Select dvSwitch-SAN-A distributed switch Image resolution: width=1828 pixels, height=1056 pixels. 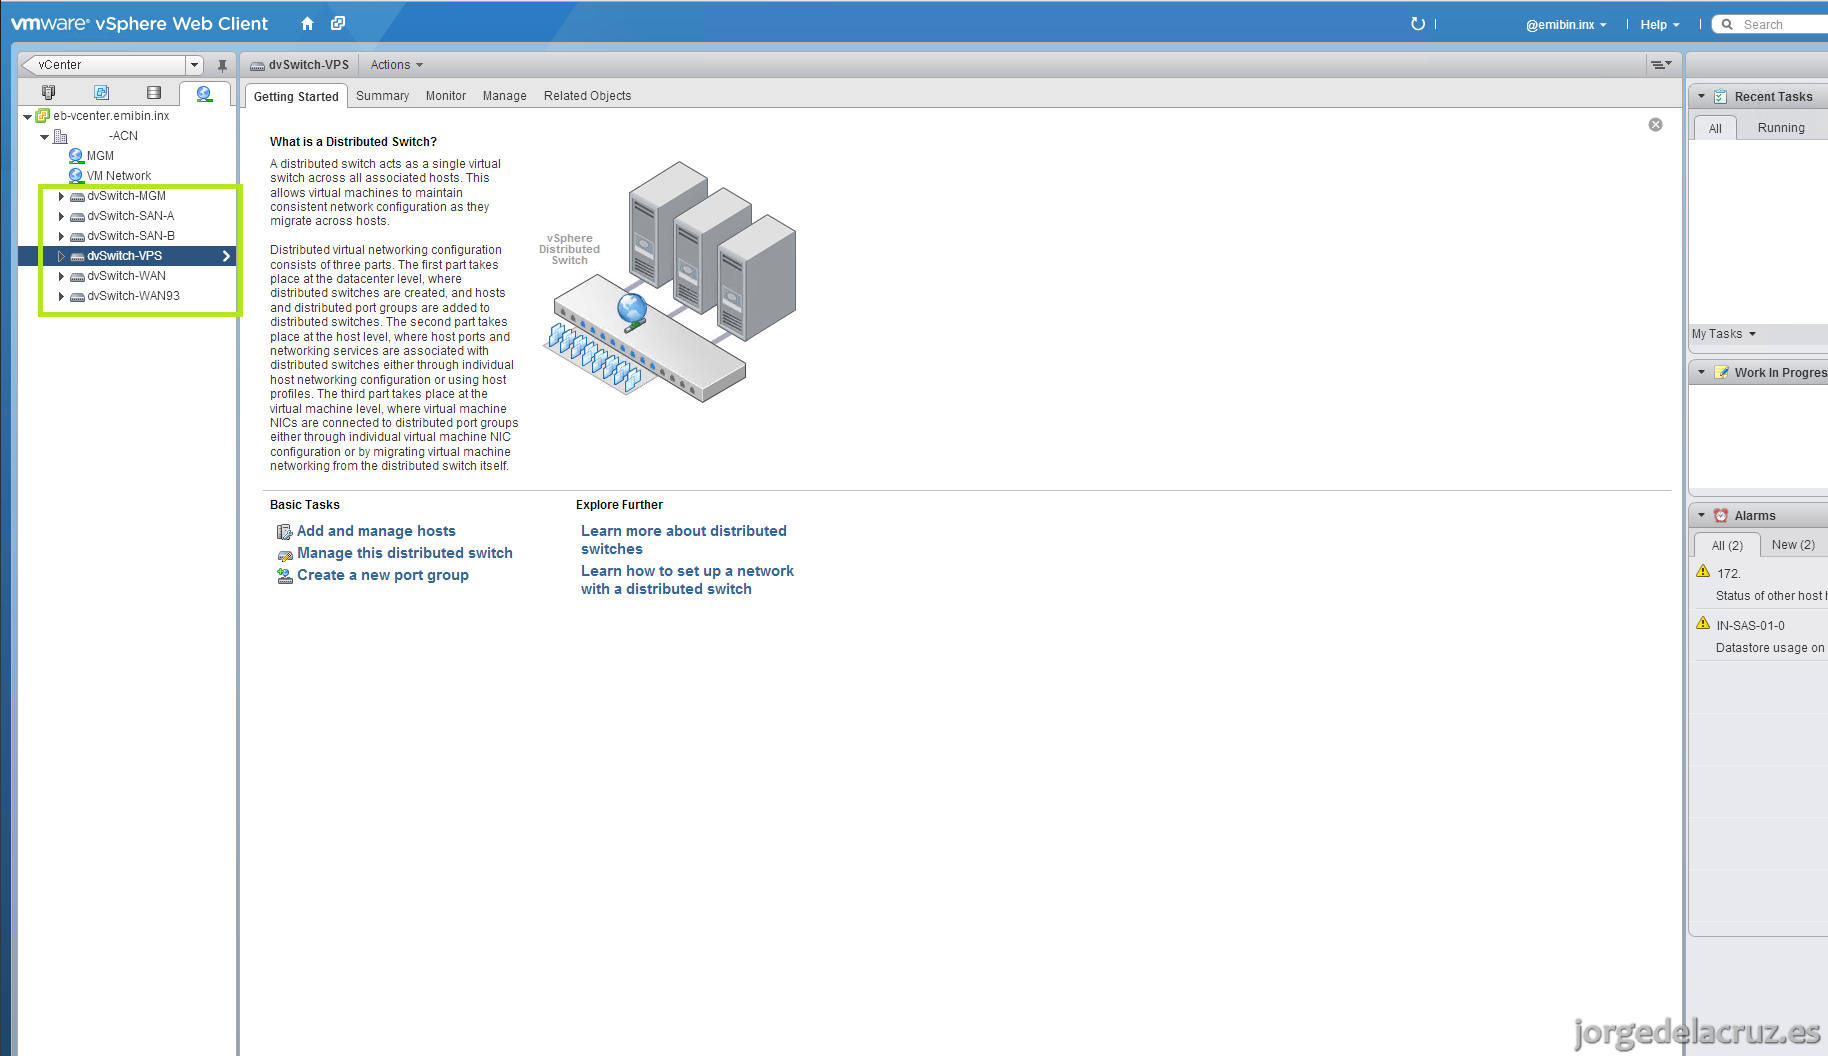coord(130,216)
